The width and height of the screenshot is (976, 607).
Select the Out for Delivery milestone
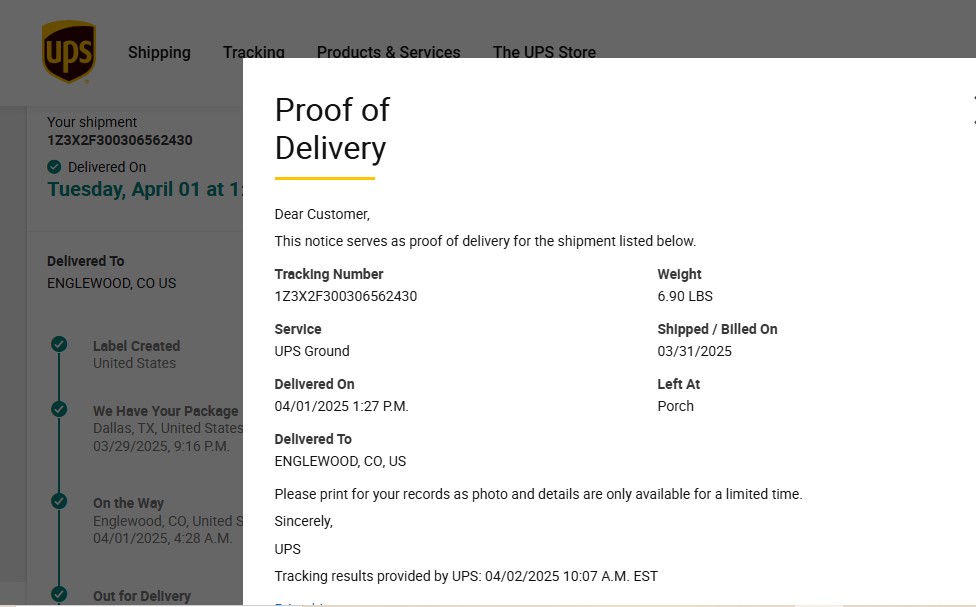(x=141, y=596)
